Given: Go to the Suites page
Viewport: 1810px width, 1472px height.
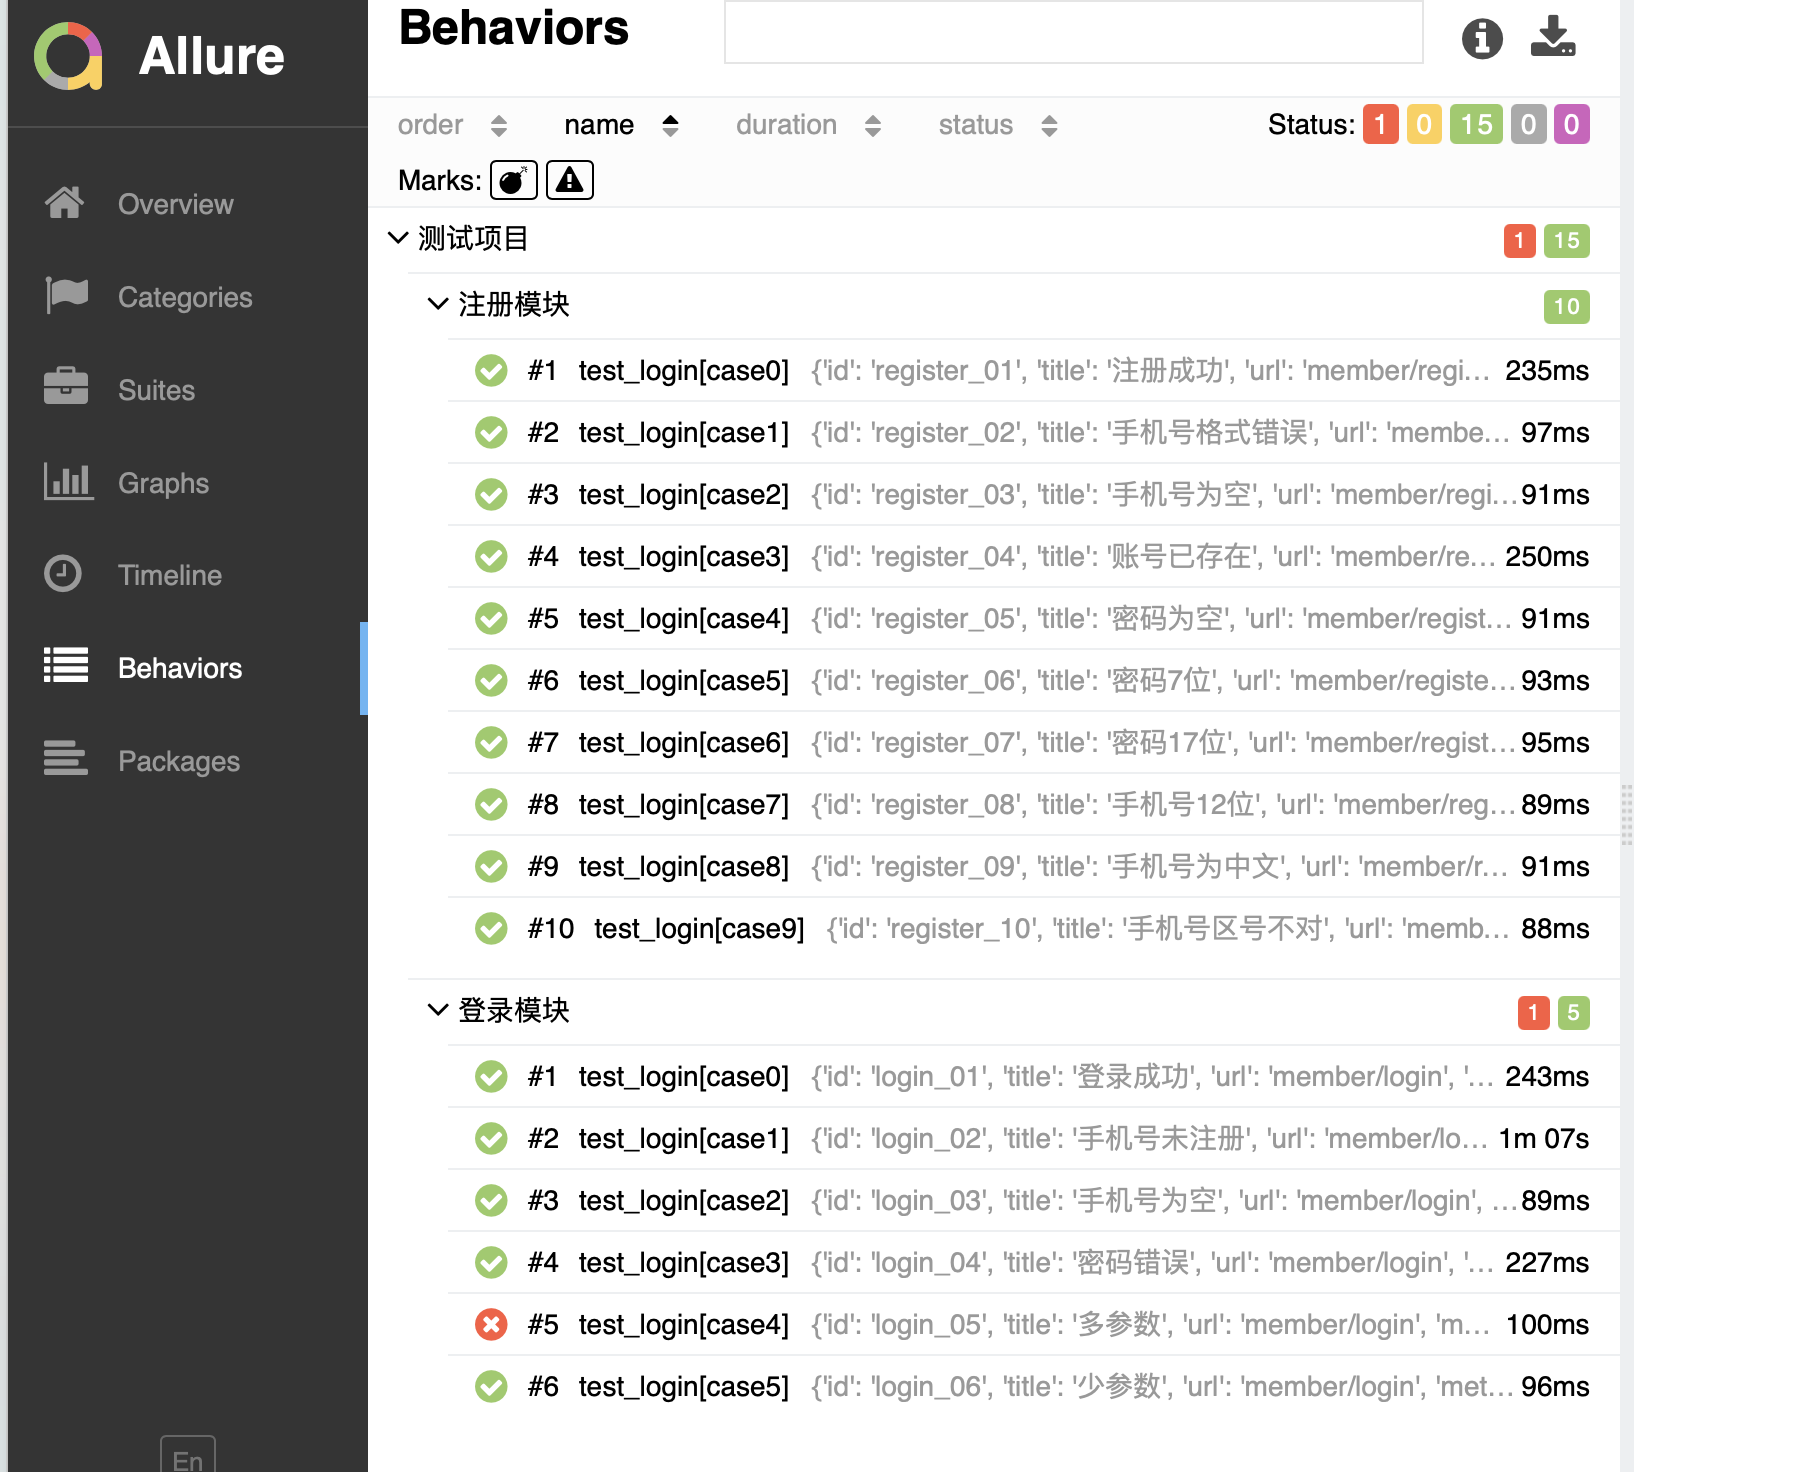Looking at the screenshot, I should [x=156, y=390].
